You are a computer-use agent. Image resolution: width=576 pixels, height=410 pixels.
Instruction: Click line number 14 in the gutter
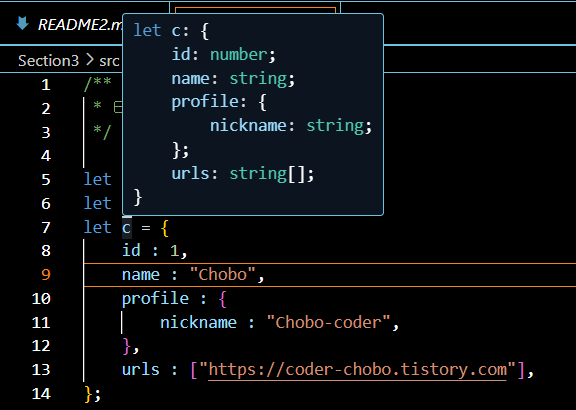click(x=41, y=393)
